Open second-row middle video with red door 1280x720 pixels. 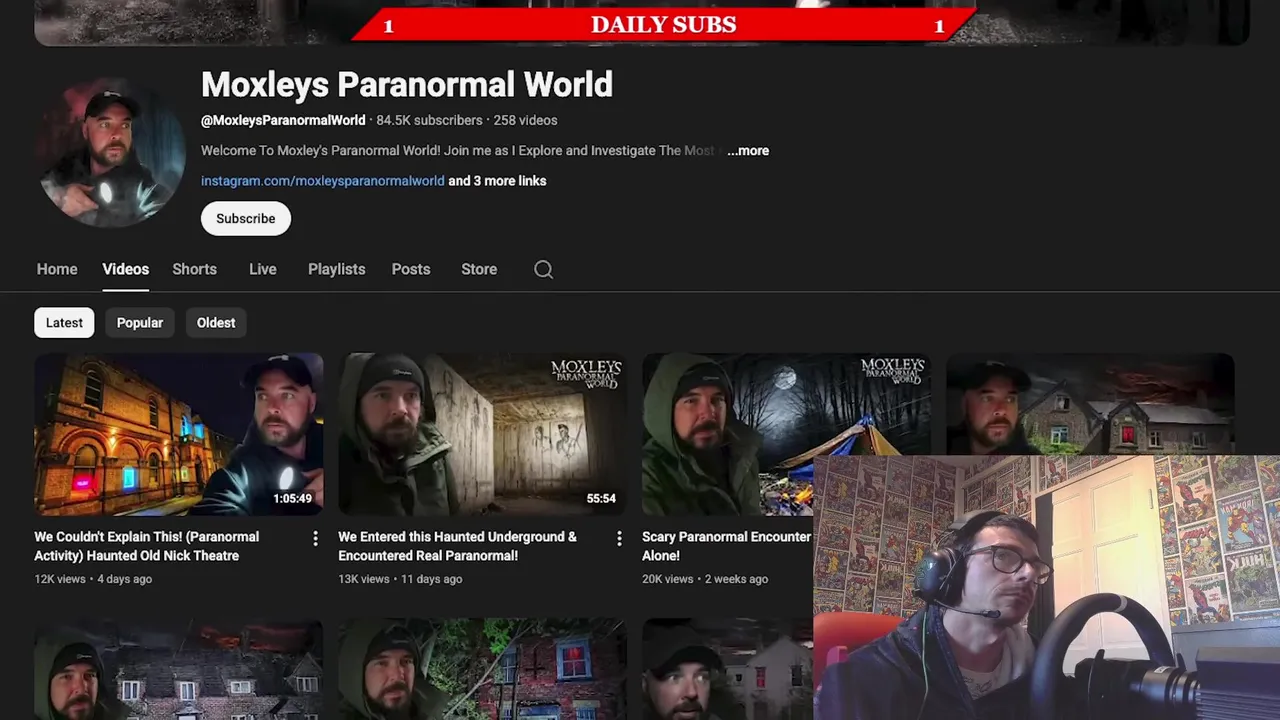[x=483, y=669]
